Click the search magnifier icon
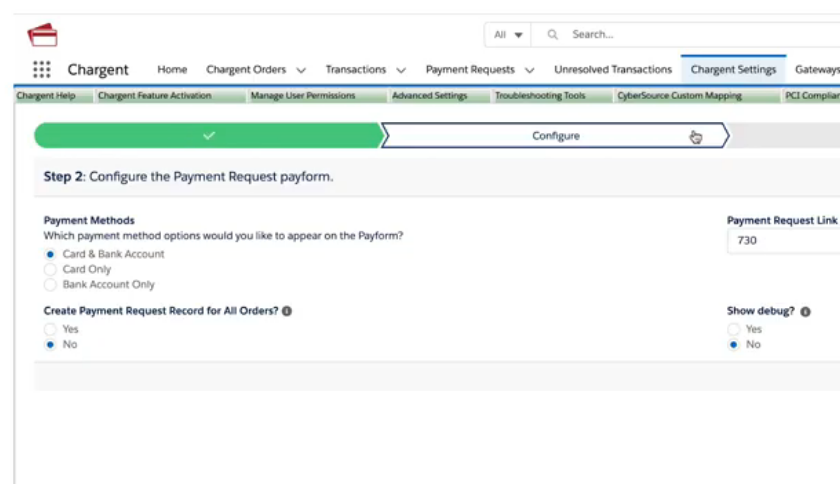 (x=552, y=35)
